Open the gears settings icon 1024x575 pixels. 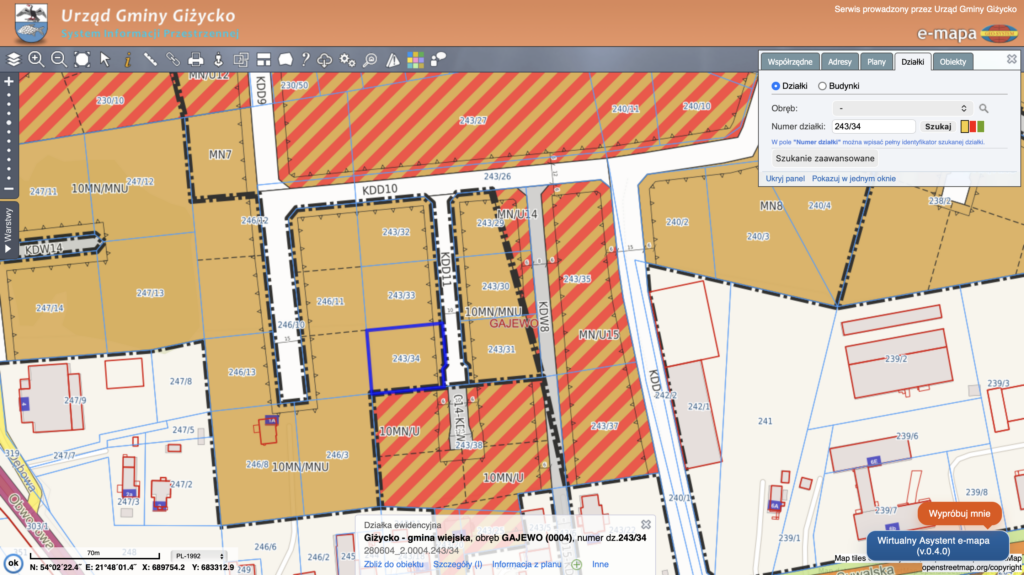[x=347, y=59]
